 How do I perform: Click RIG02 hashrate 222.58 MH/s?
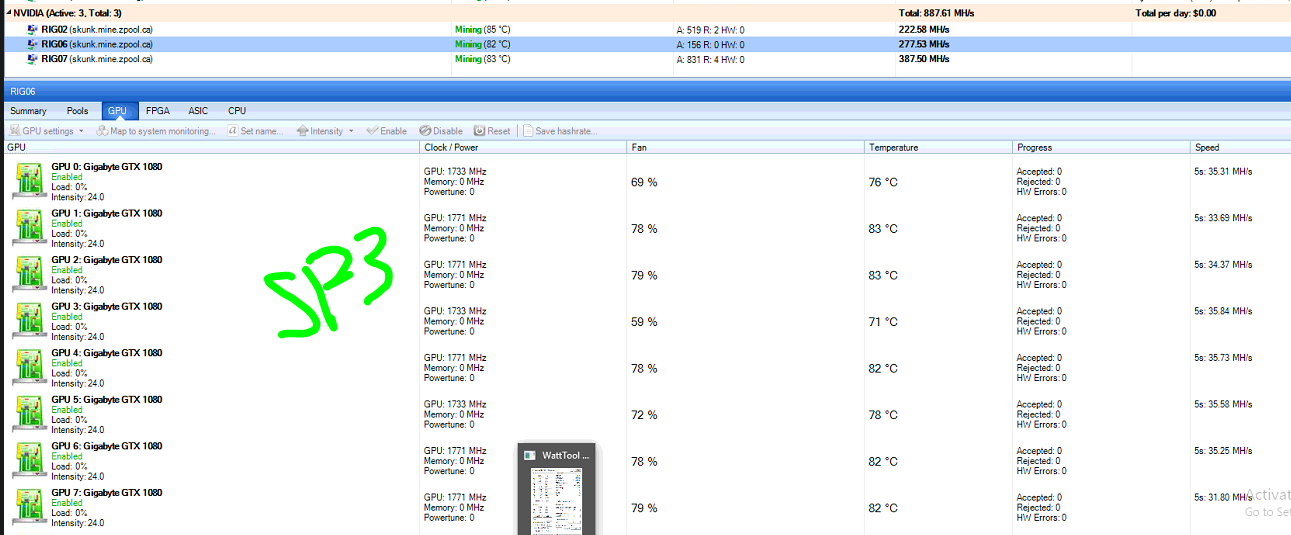point(925,30)
